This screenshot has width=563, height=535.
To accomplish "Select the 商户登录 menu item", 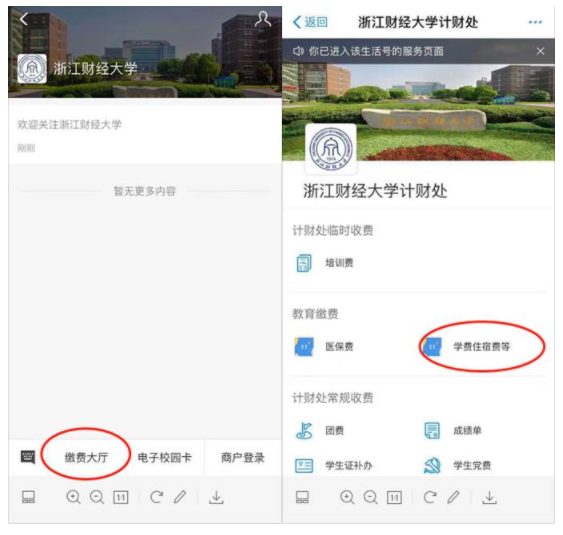I will [x=243, y=457].
